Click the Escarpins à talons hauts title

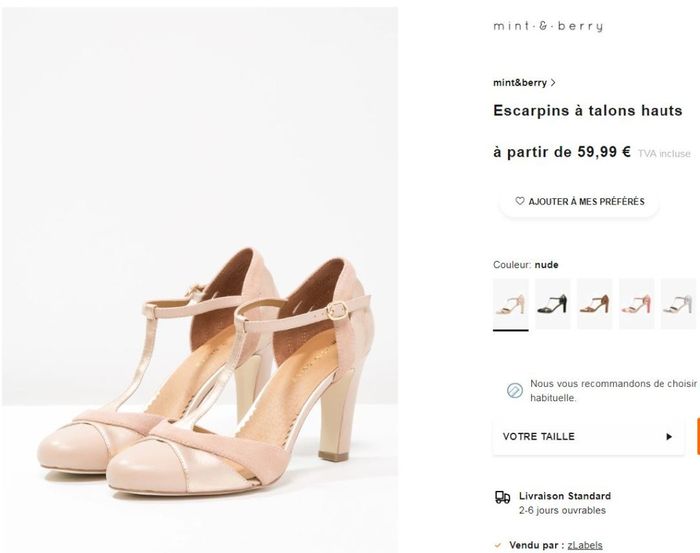[x=588, y=111]
